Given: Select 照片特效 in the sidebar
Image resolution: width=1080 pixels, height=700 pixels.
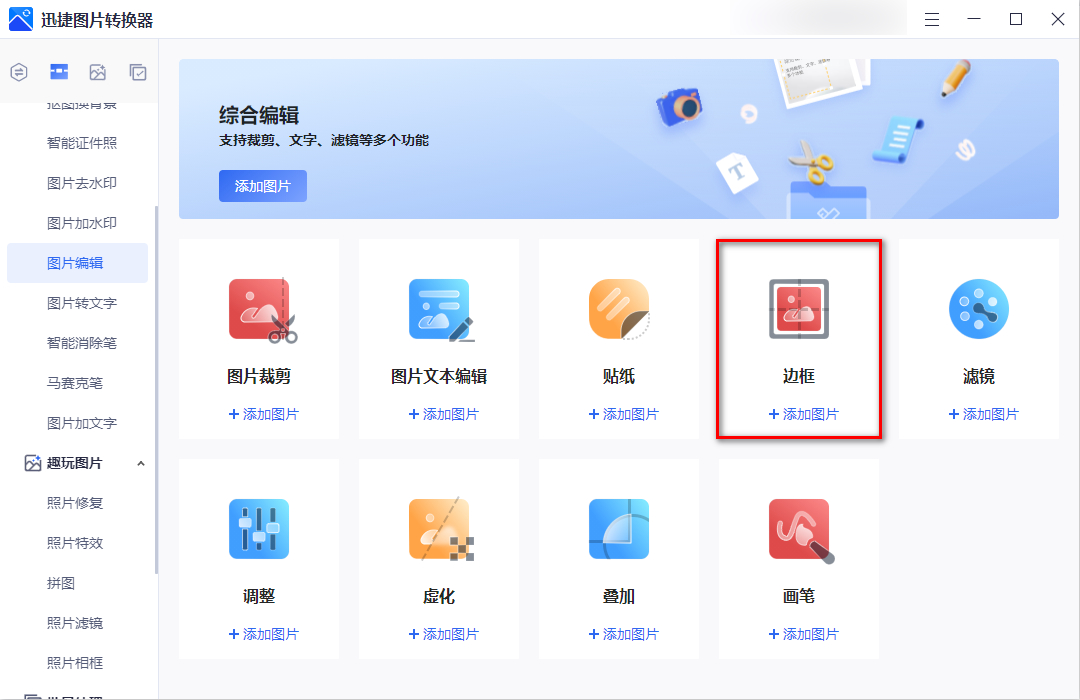Looking at the screenshot, I should pyautogui.click(x=75, y=543).
